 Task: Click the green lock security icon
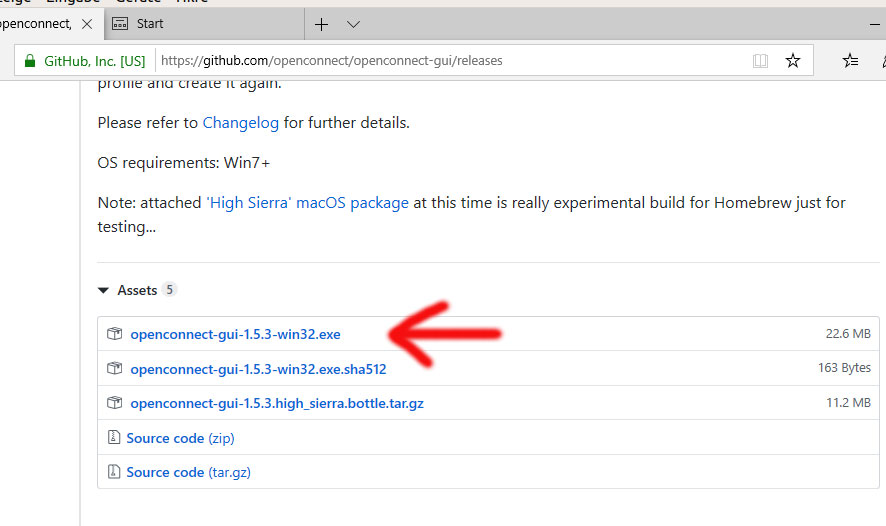pyautogui.click(x=28, y=61)
